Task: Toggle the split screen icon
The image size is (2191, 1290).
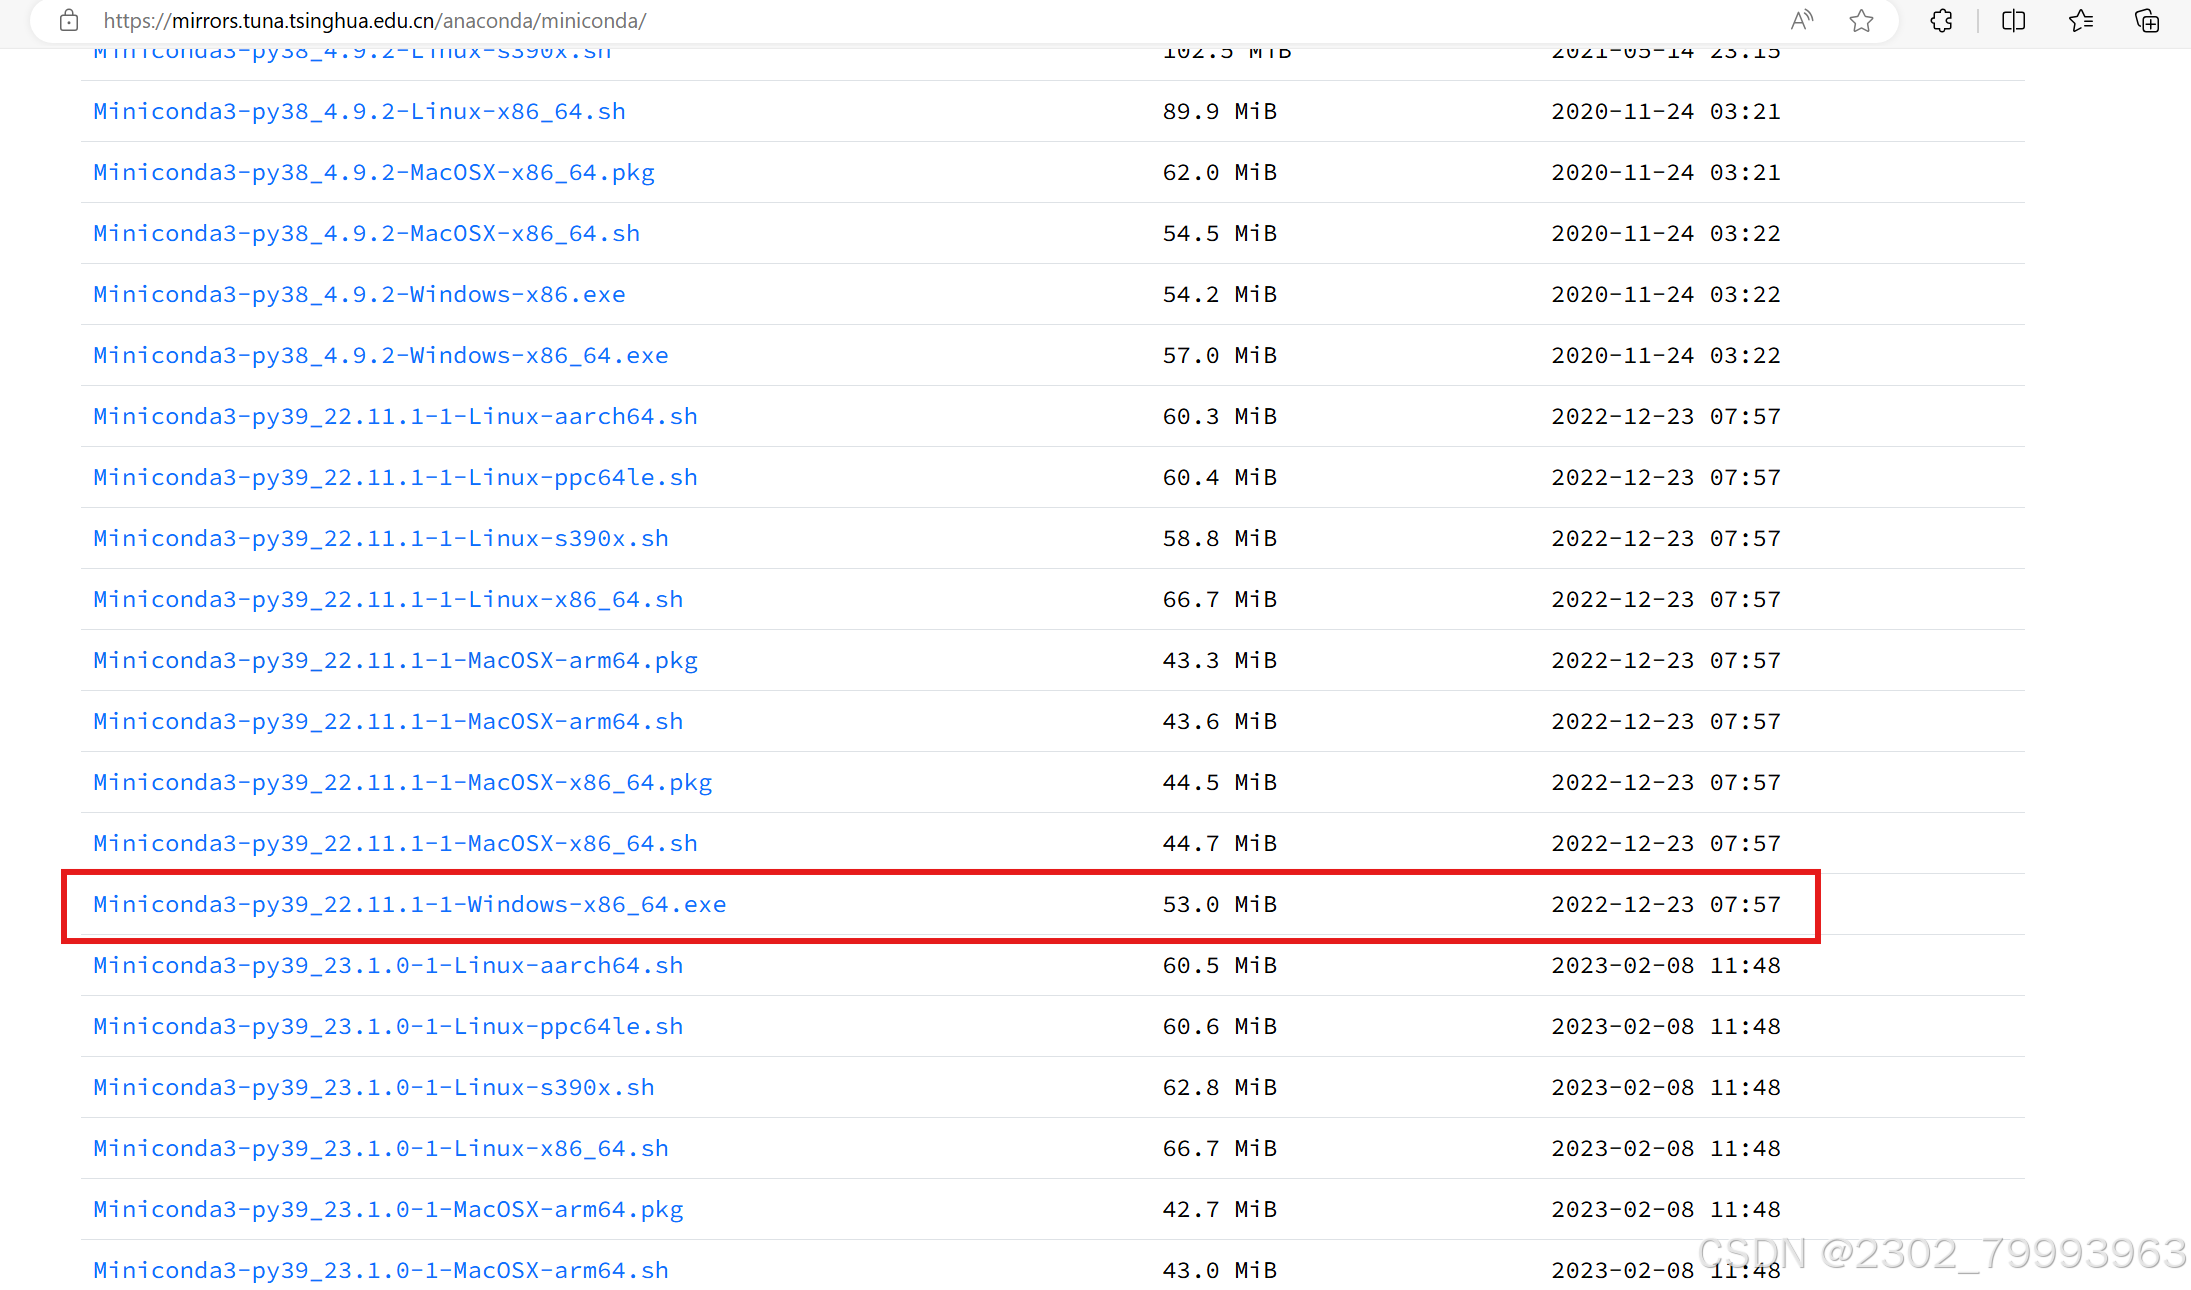Action: click(x=2013, y=20)
